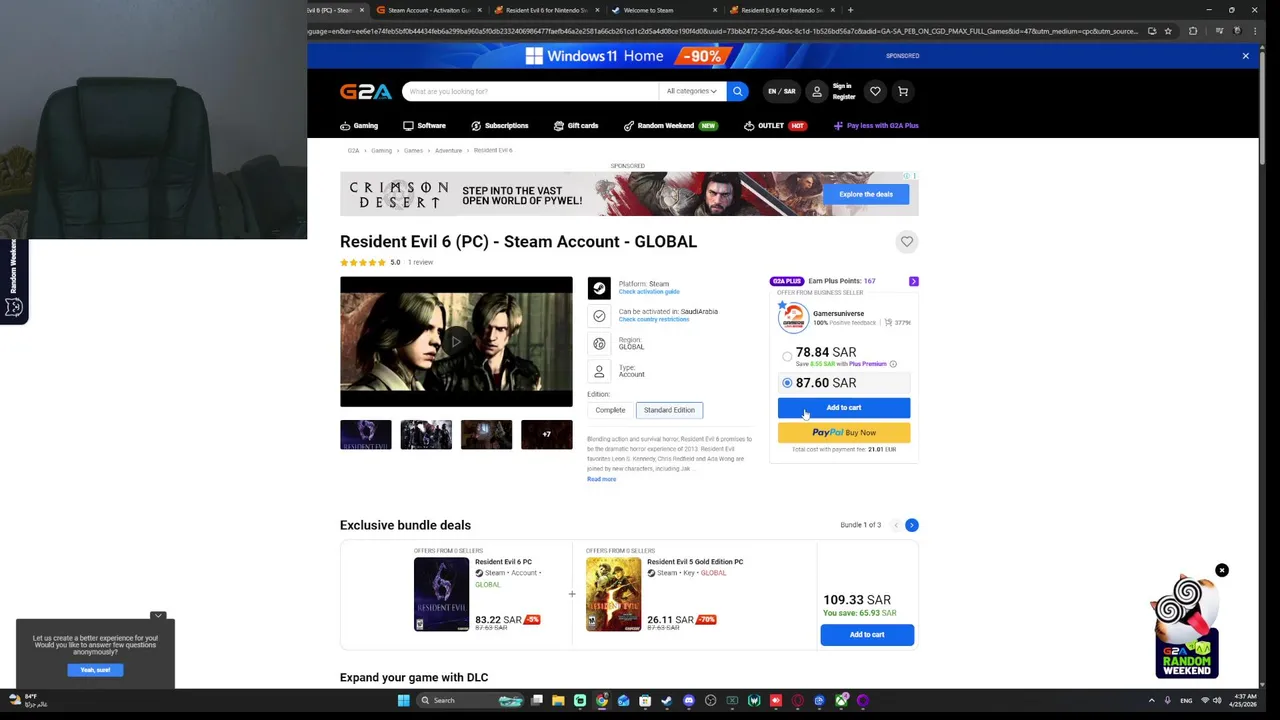Open Xbox app icon in the taskbar
Image resolution: width=1280 pixels, height=720 pixels.
(x=841, y=700)
